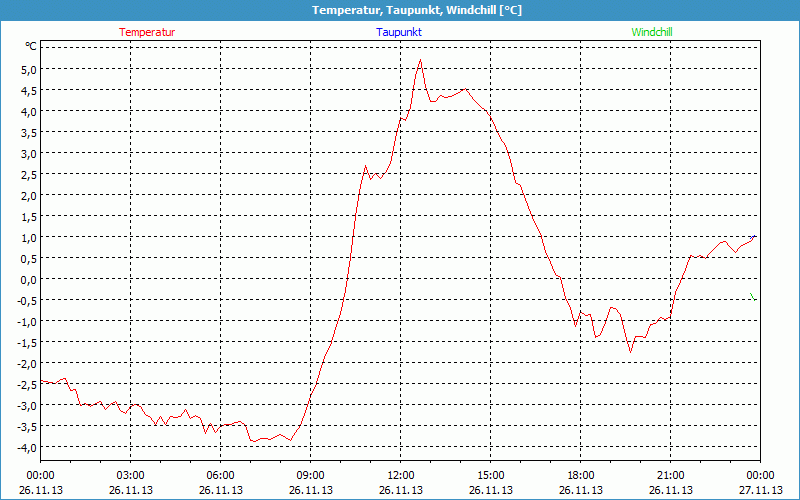Viewport: 800px width, 500px height.
Task: Click the chart title bar text
Action: [x=400, y=10]
